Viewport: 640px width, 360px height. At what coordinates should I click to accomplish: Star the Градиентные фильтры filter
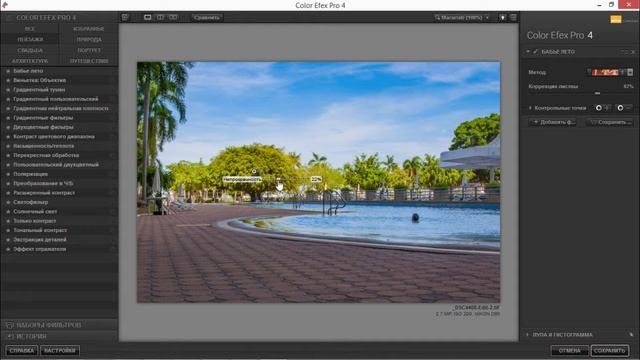8,118
